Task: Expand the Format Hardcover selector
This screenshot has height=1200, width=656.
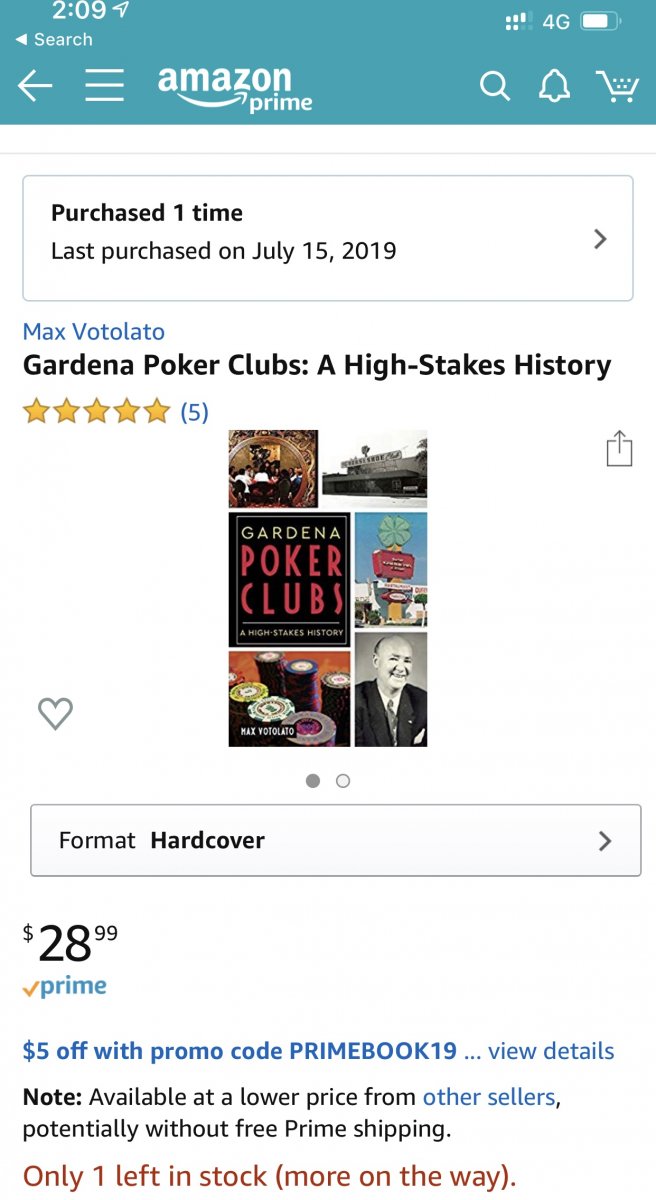Action: point(335,840)
